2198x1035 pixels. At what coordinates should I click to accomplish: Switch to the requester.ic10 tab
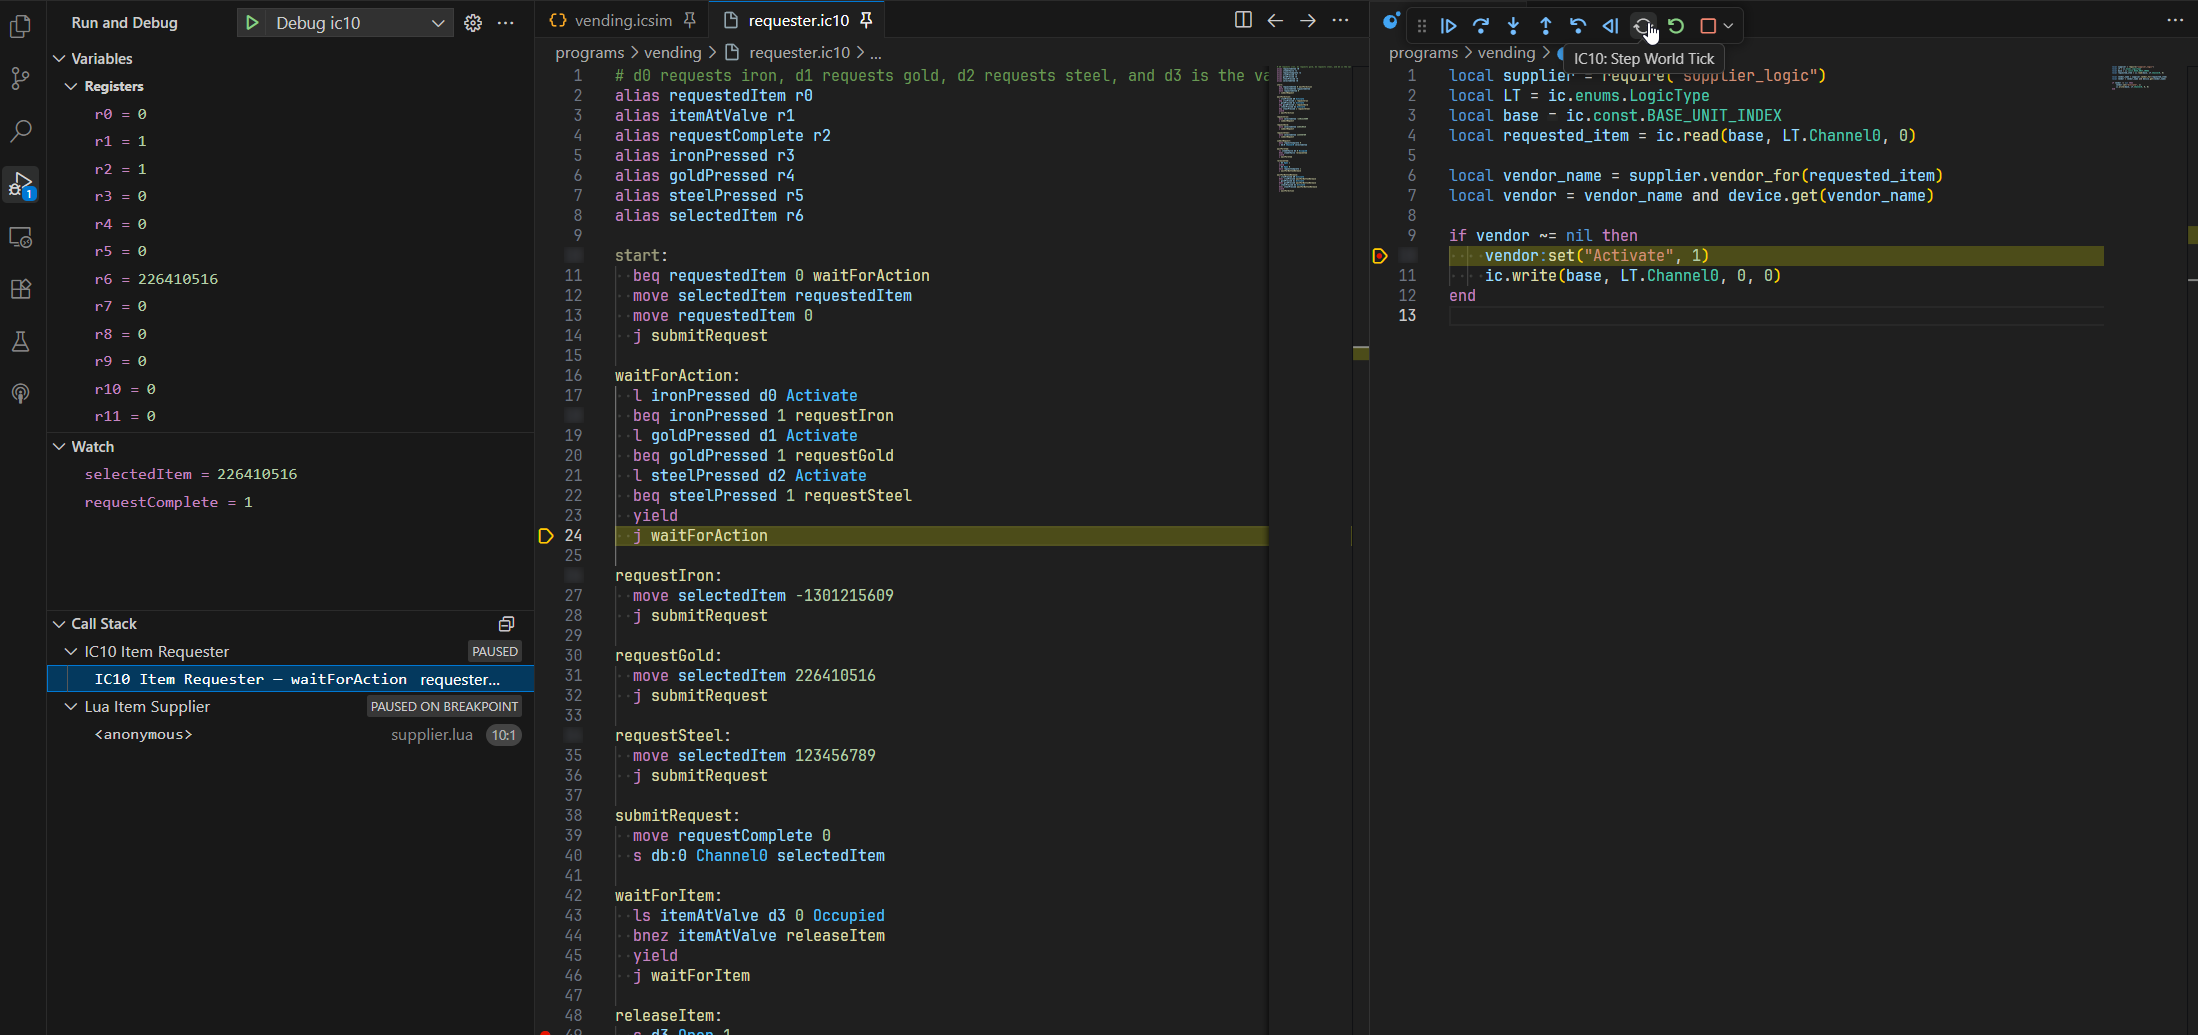(x=798, y=20)
